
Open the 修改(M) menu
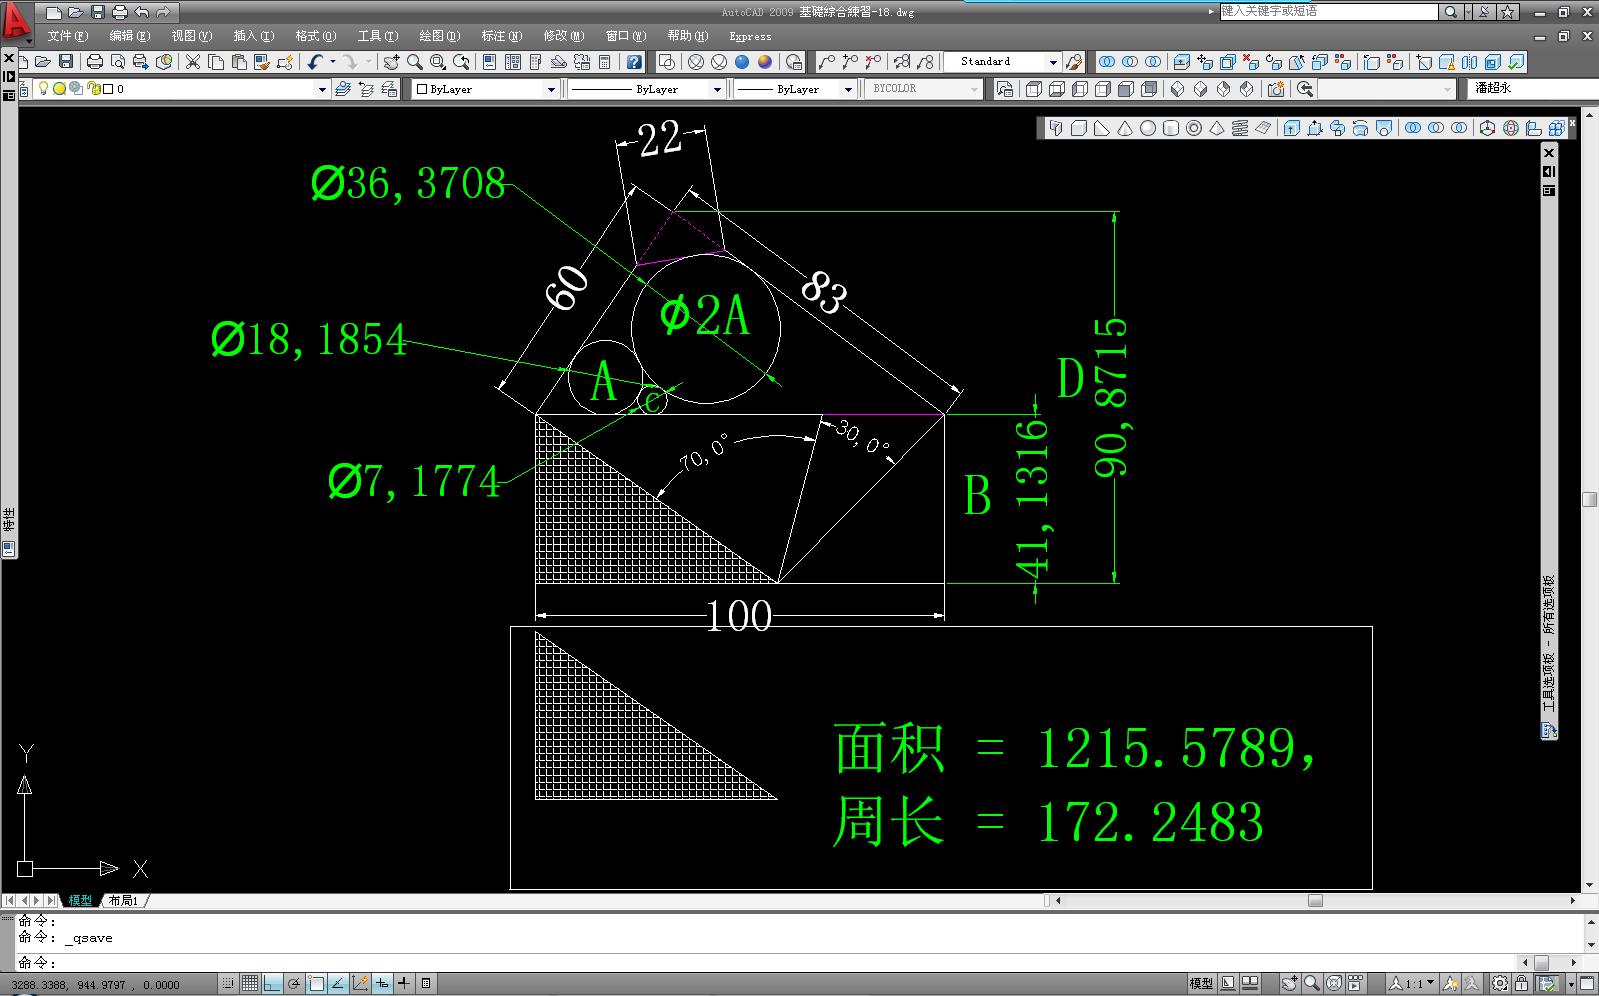pos(563,36)
